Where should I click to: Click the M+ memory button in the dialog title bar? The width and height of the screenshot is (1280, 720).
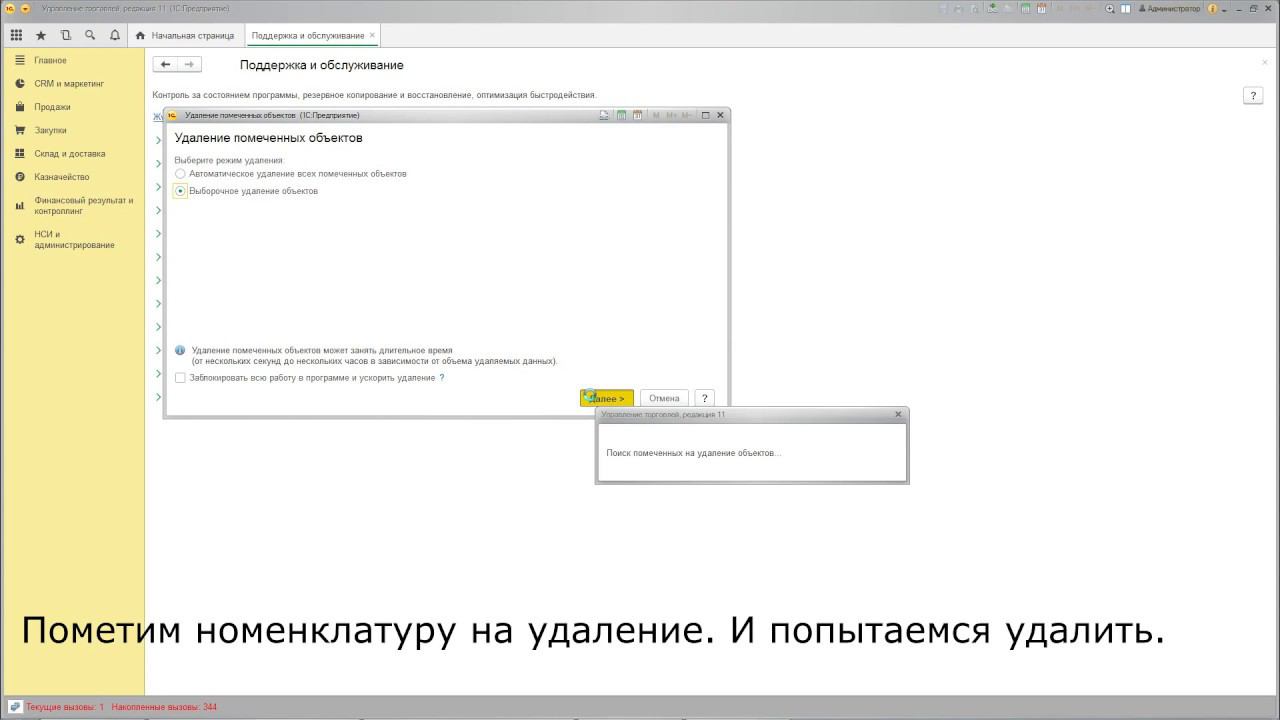[x=671, y=115]
